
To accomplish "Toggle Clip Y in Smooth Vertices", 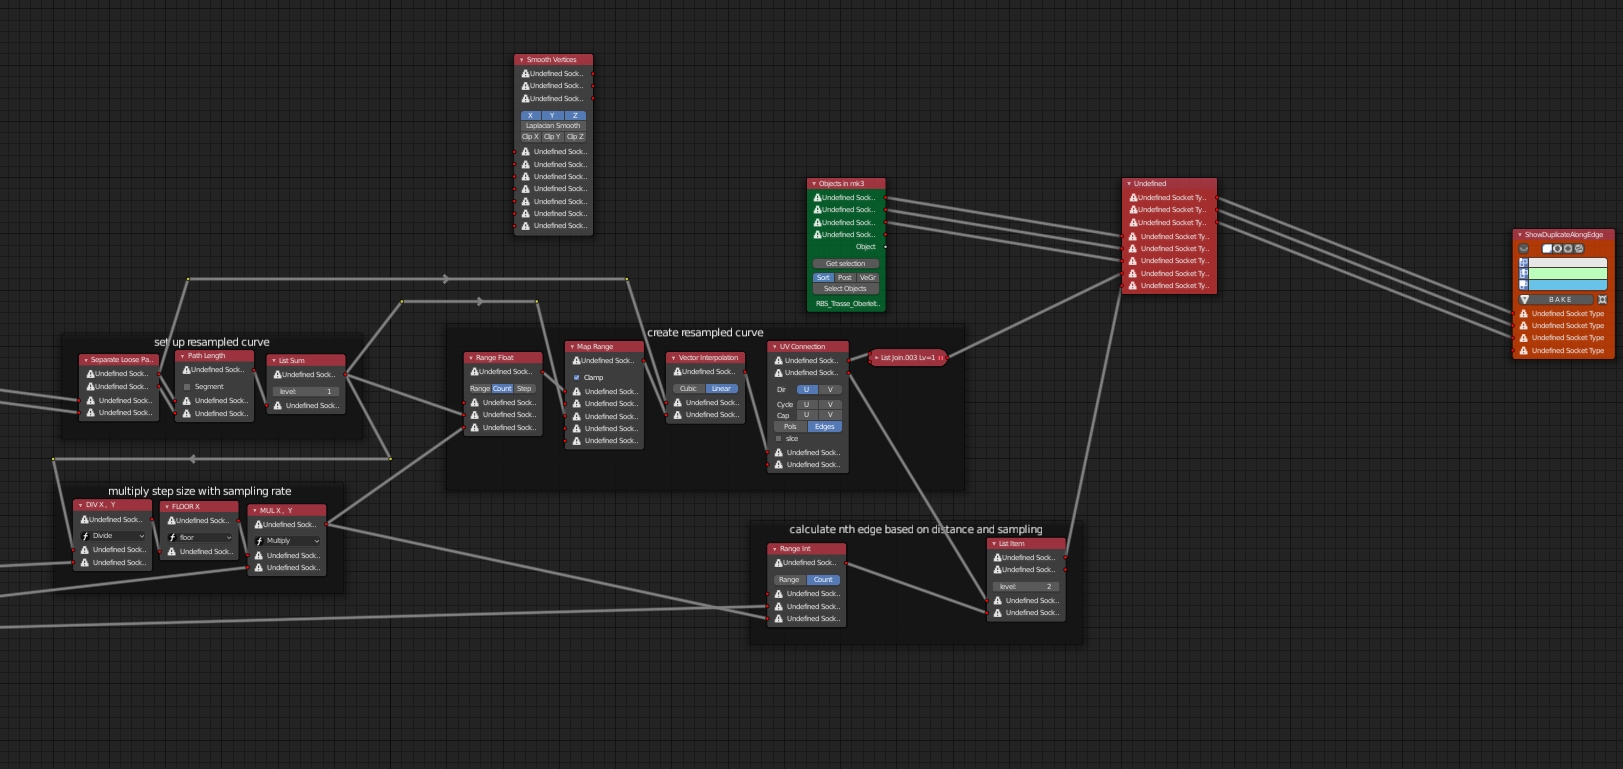I will [x=552, y=137].
